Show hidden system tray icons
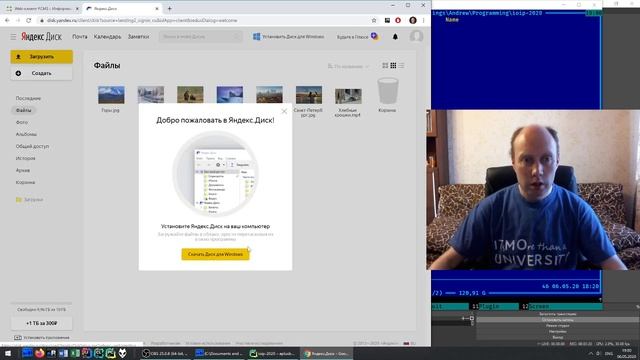This screenshot has height=360, width=640. click(590, 353)
